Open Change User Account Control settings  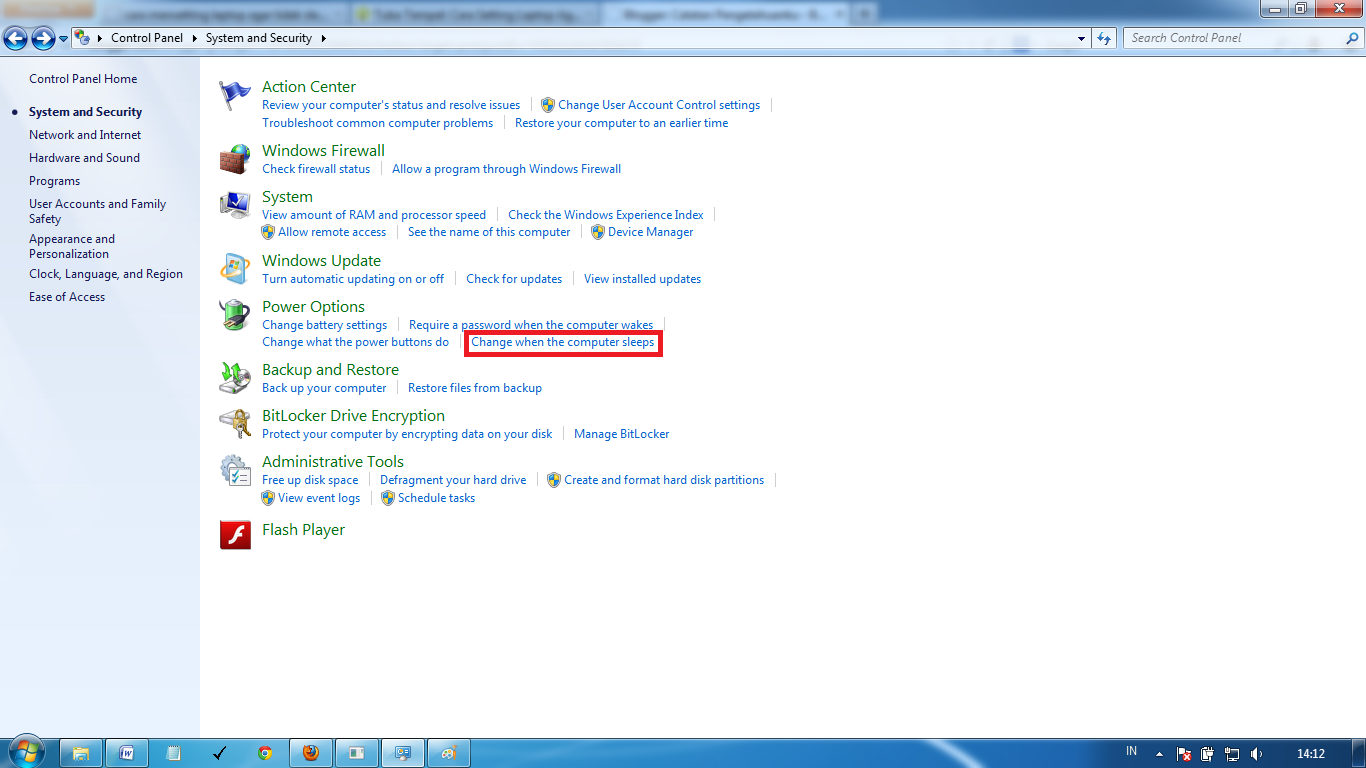coord(659,105)
